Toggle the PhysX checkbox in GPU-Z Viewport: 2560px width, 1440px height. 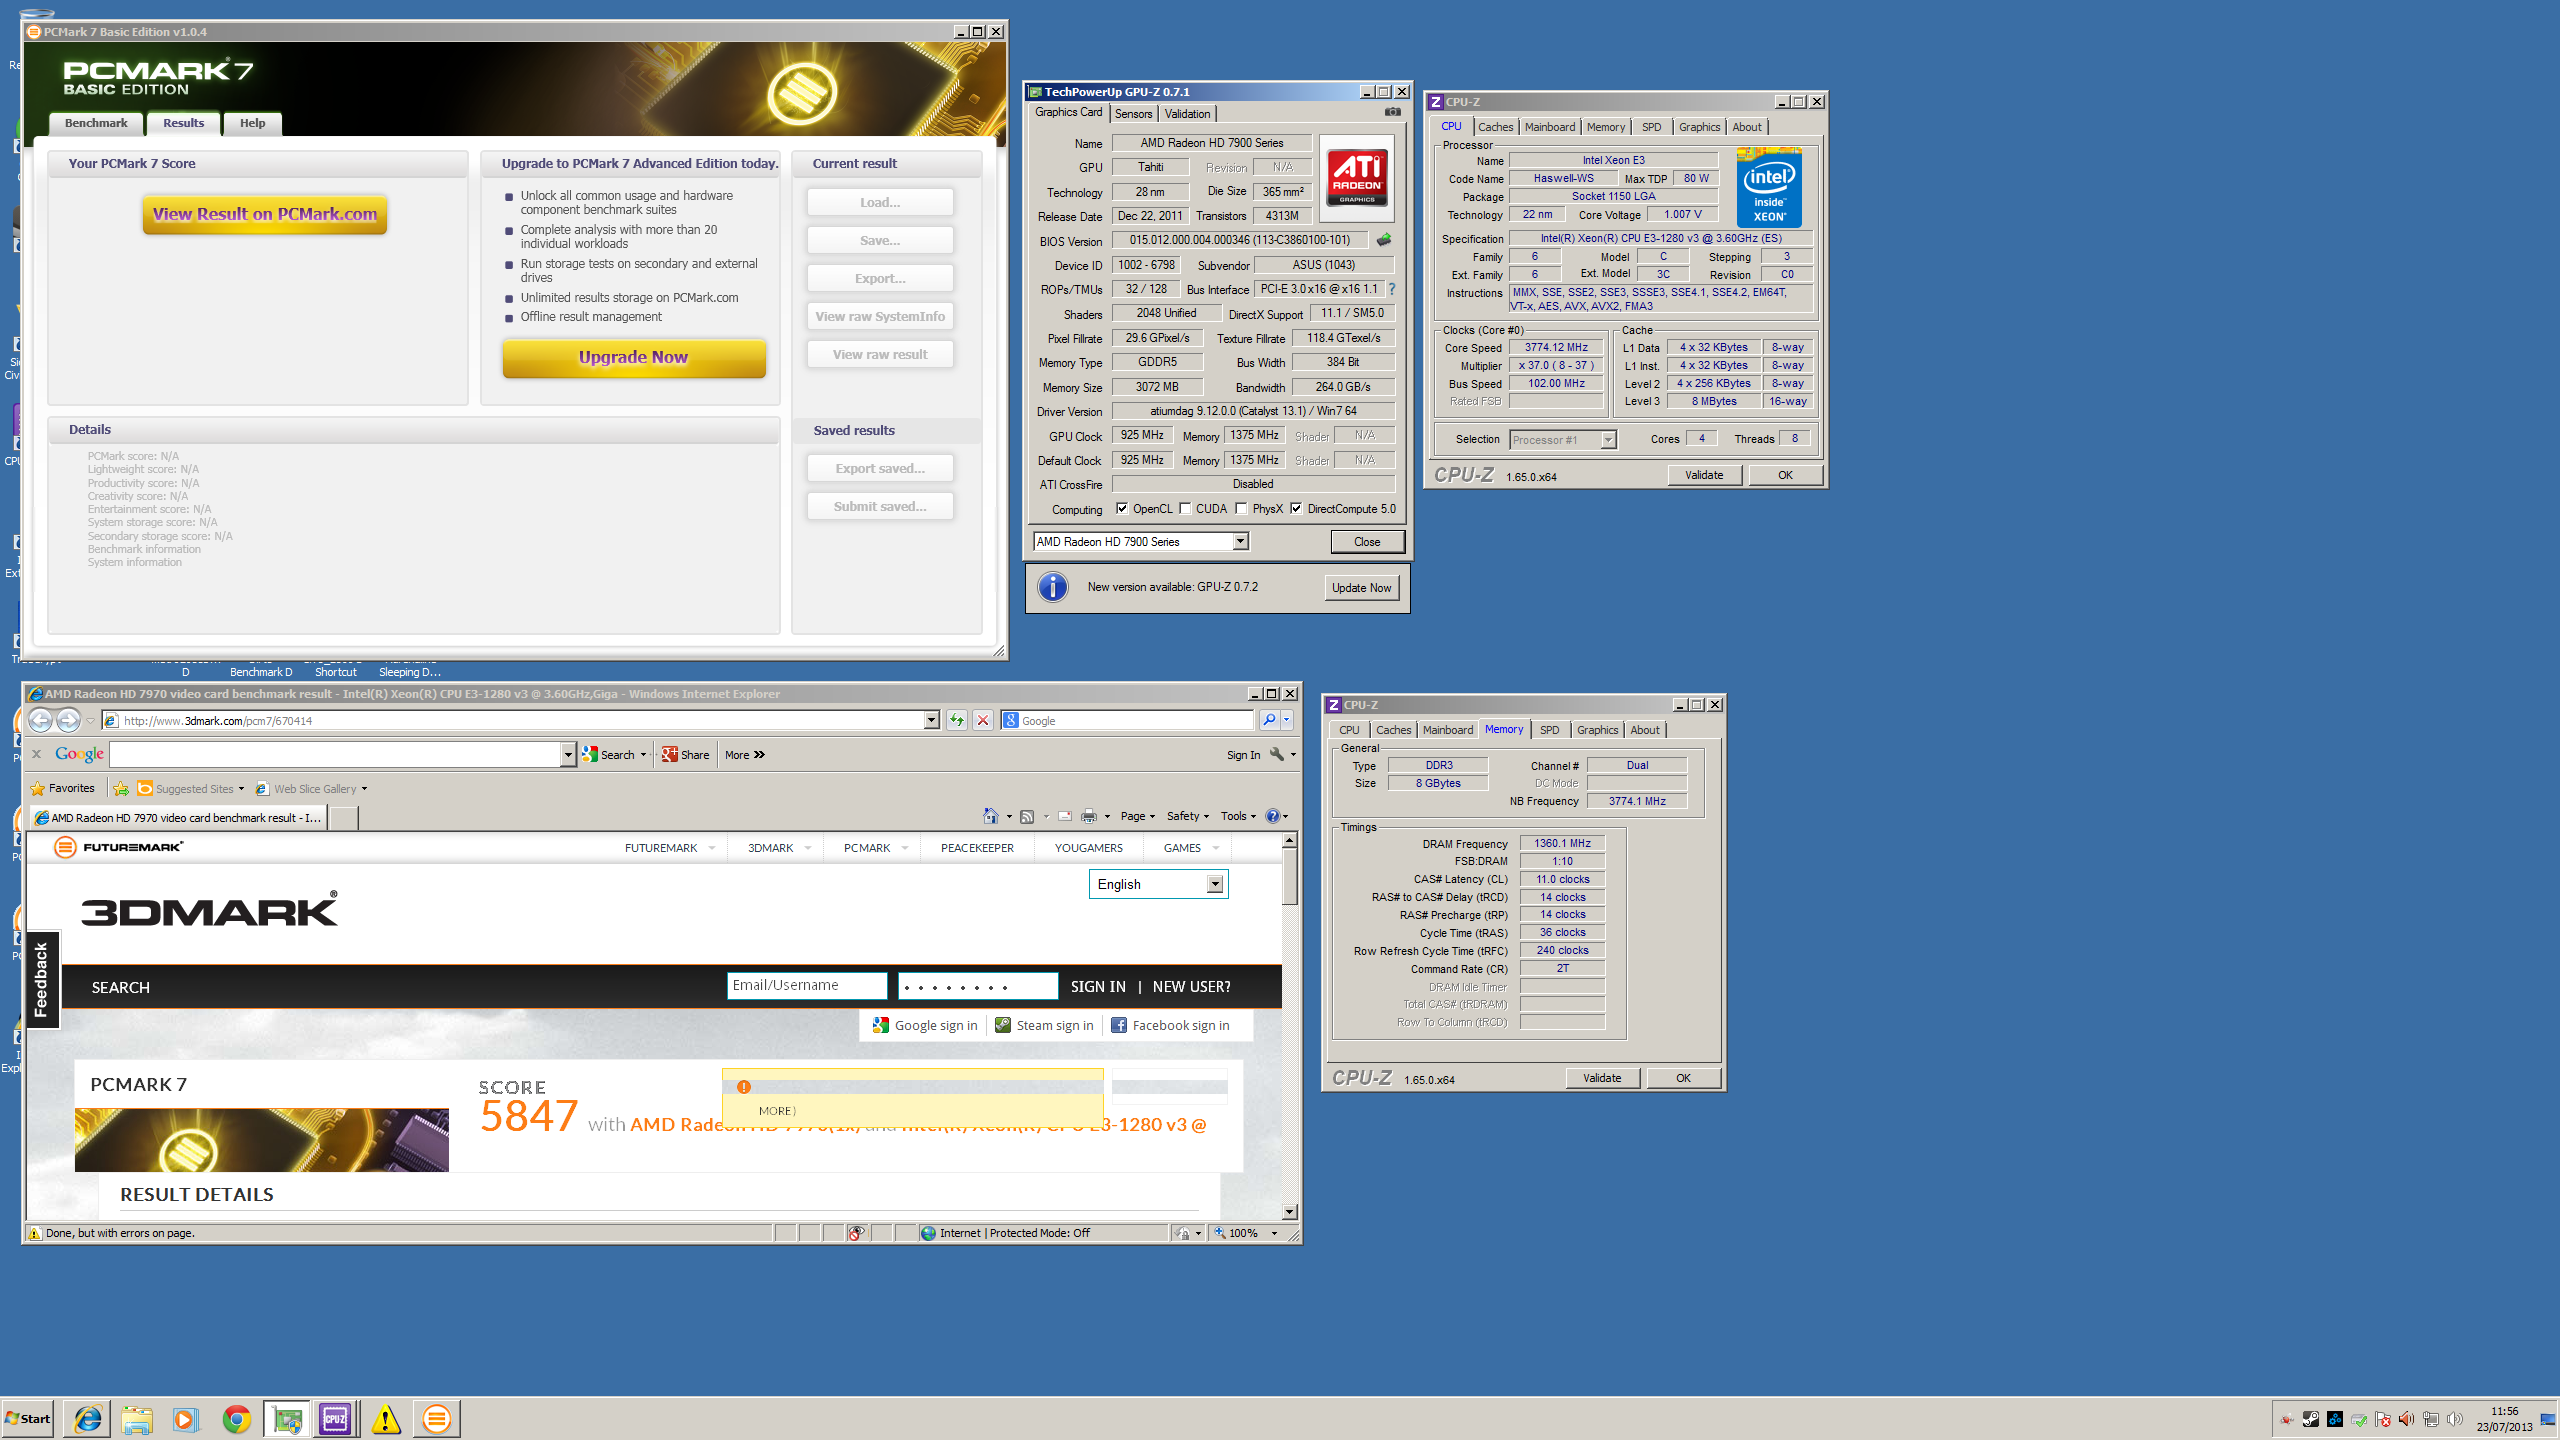click(1241, 508)
